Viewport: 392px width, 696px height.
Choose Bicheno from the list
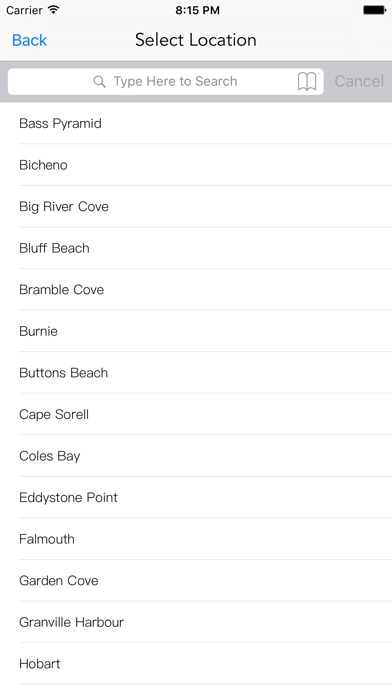[x=196, y=165]
